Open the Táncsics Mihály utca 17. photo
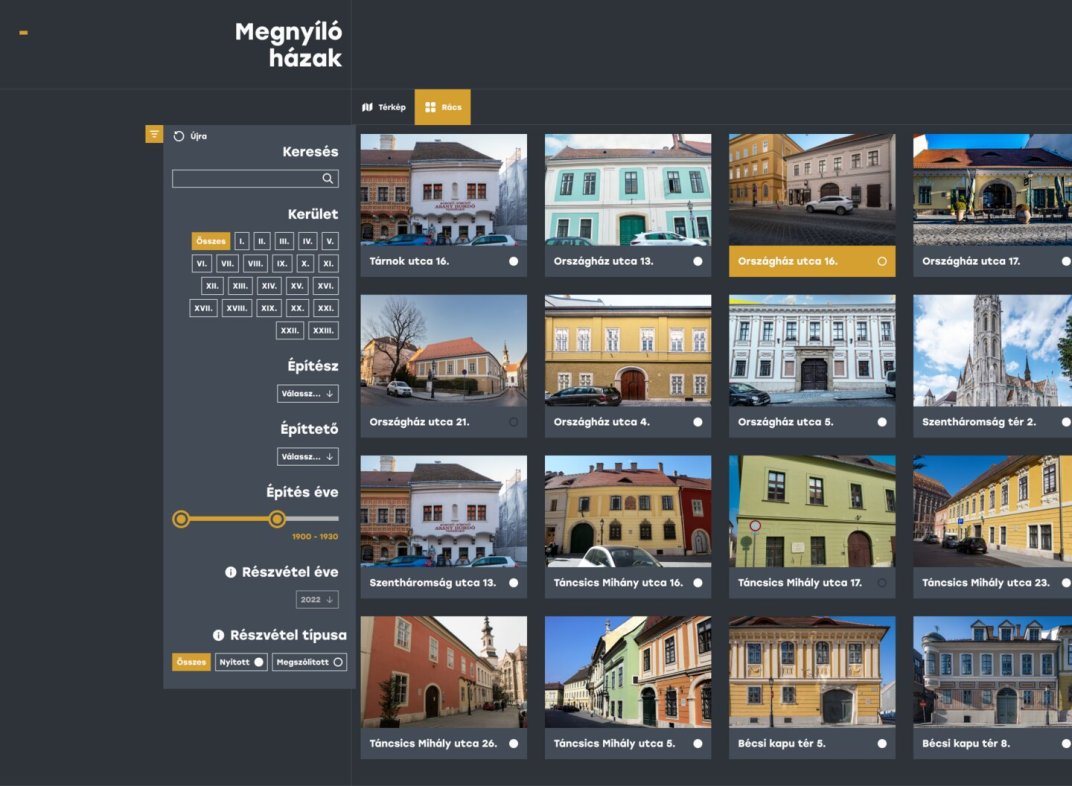This screenshot has height=786, width=1072. pyautogui.click(x=812, y=511)
